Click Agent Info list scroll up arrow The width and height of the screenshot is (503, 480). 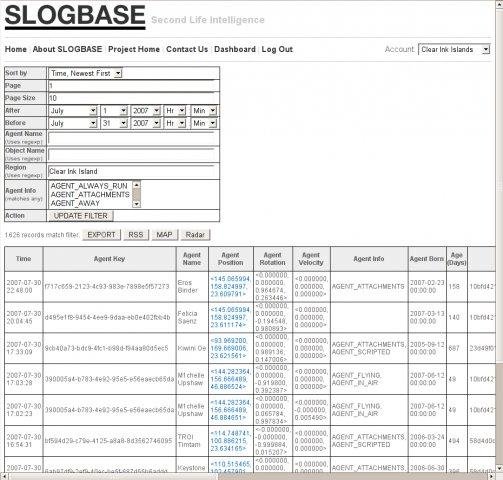click(136, 185)
